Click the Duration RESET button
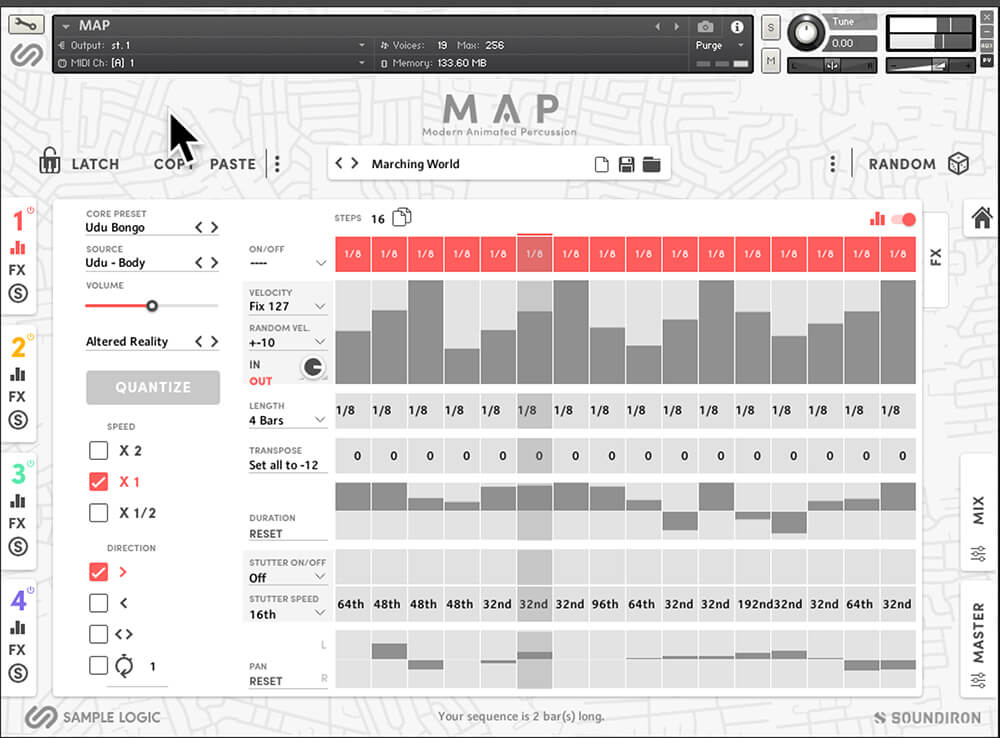This screenshot has height=738, width=1000. pyautogui.click(x=266, y=534)
